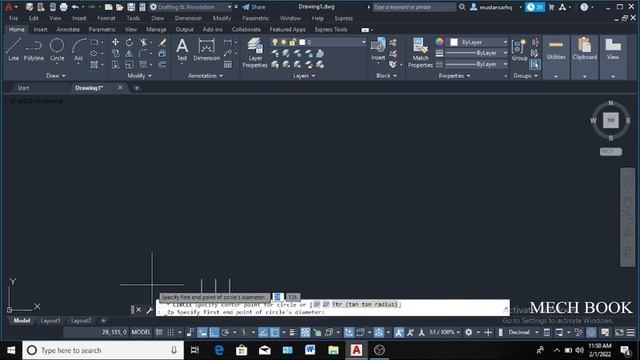Open Layer Properties manager

(x=255, y=53)
